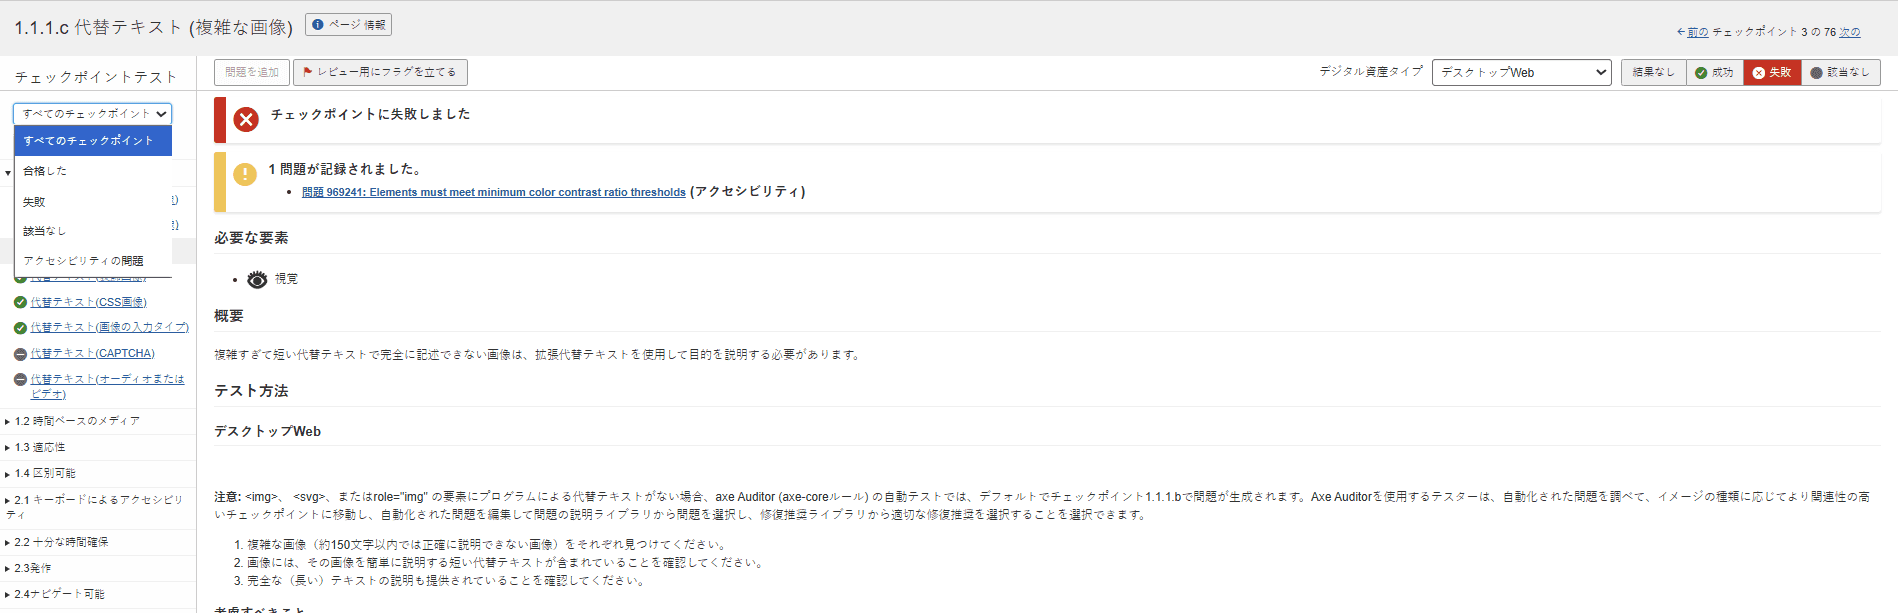
Task: Click the 問題を追加 button
Action: [252, 73]
